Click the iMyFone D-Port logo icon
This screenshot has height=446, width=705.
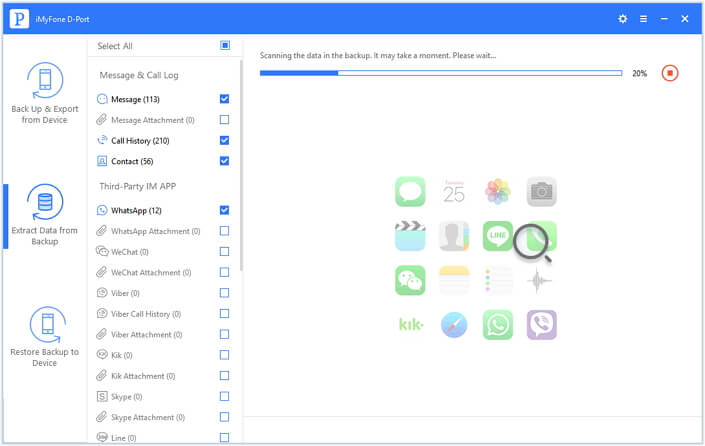tap(19, 19)
